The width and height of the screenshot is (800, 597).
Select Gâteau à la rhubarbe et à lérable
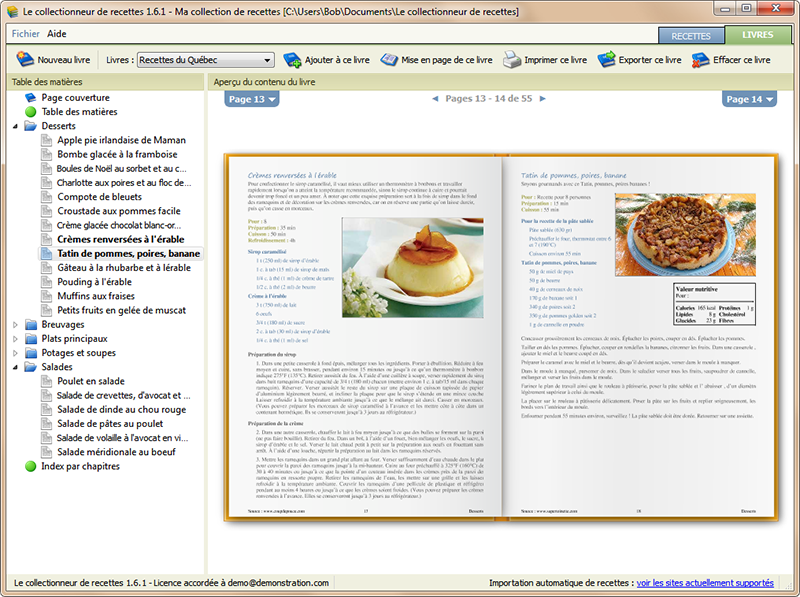pos(124,268)
